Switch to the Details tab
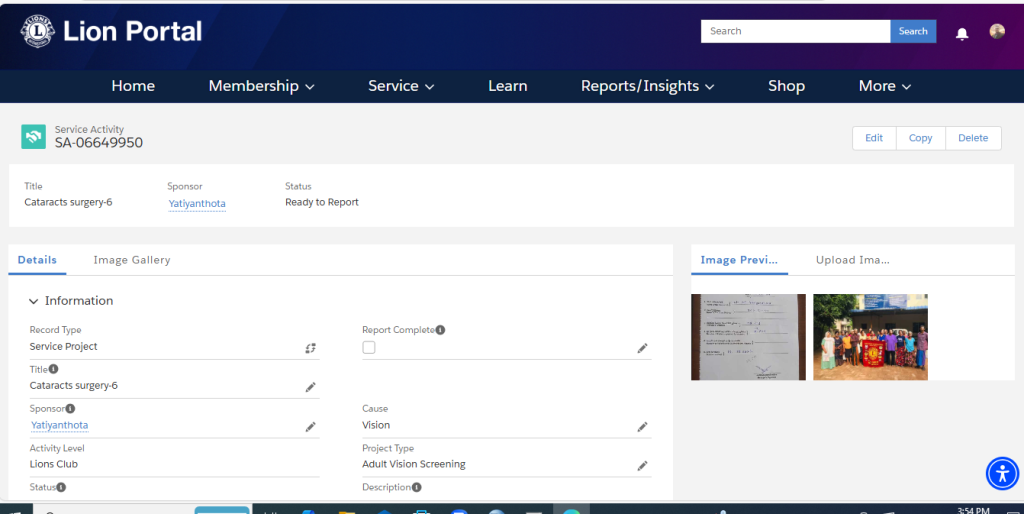This screenshot has width=1024, height=514. pos(37,260)
